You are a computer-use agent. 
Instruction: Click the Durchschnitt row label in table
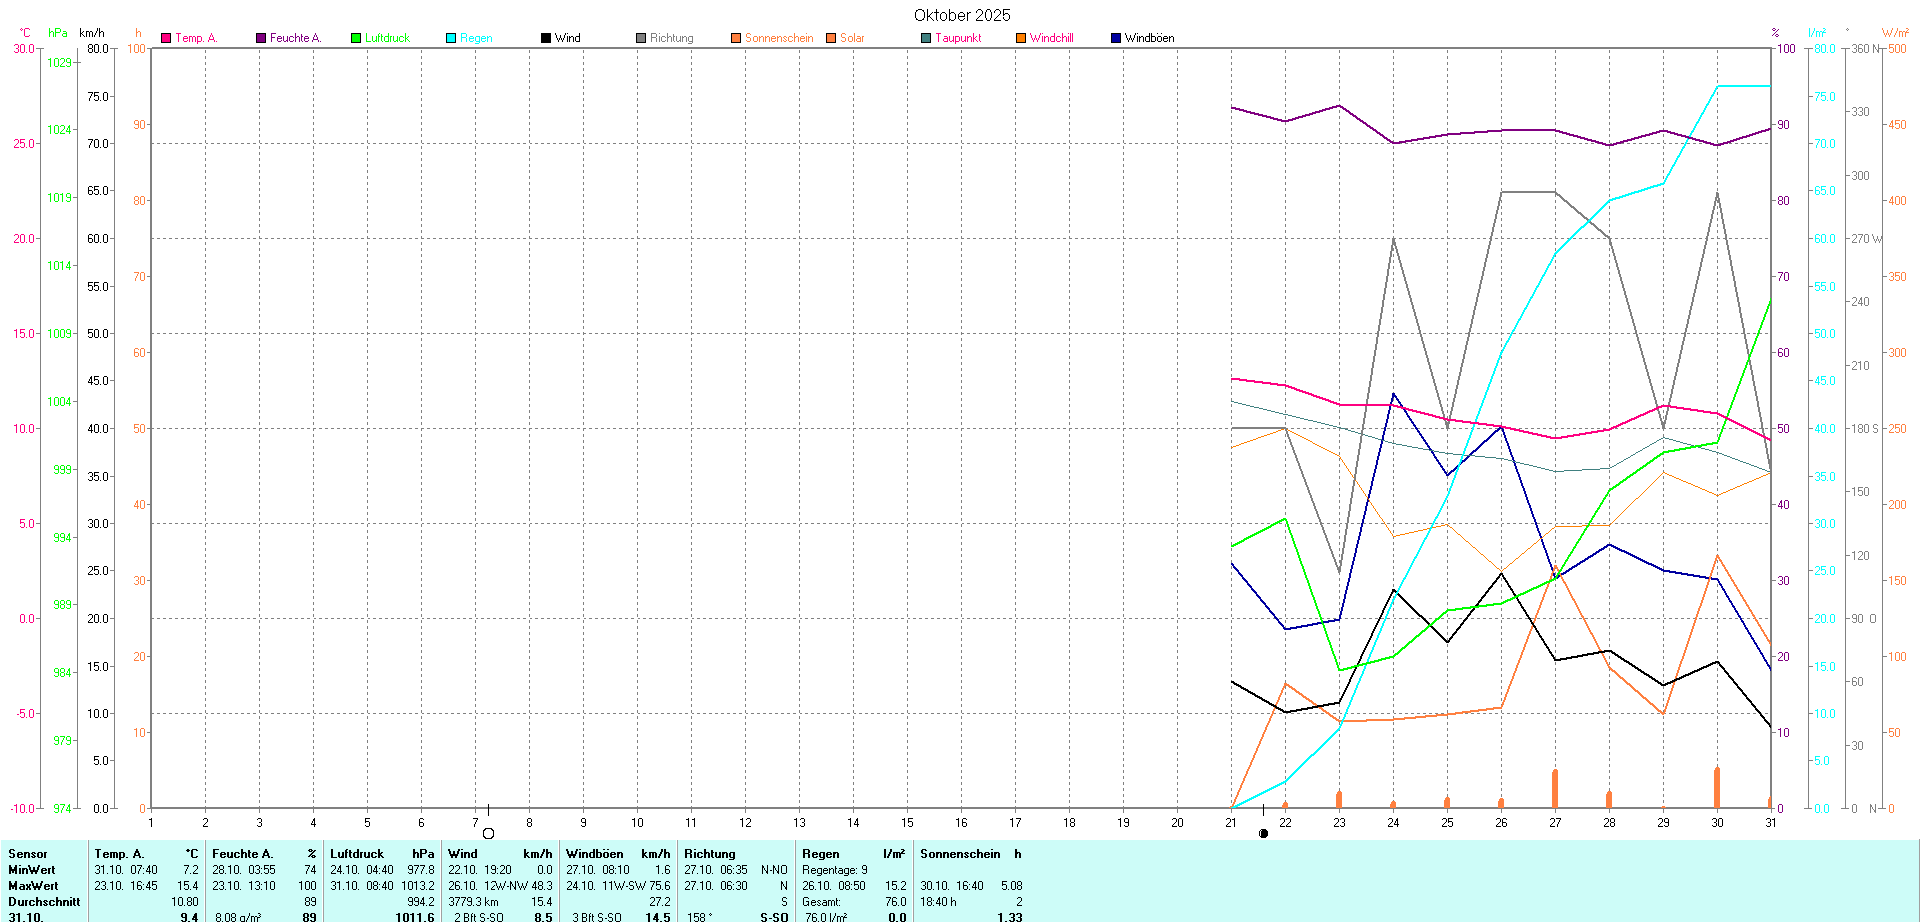point(44,902)
